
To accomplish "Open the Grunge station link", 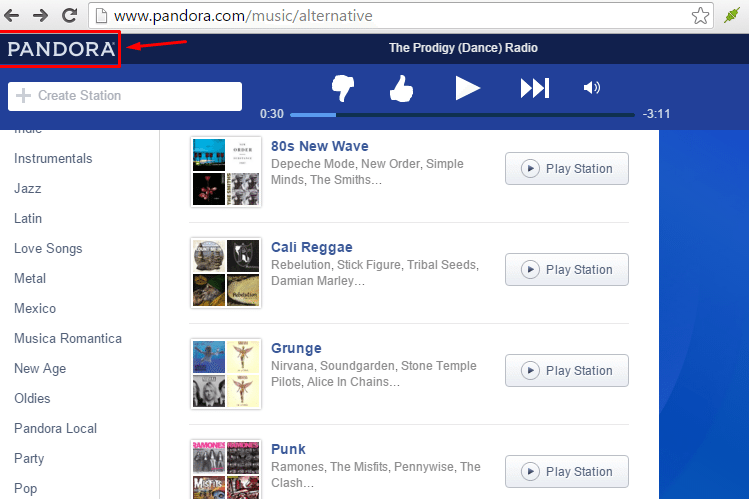I will pos(296,348).
